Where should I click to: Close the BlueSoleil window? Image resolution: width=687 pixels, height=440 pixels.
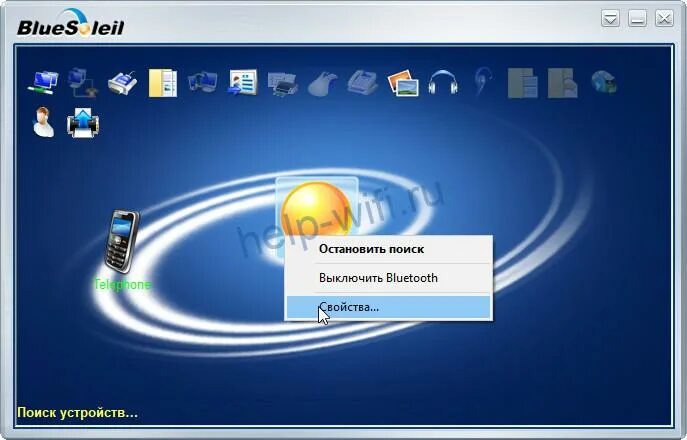point(664,19)
